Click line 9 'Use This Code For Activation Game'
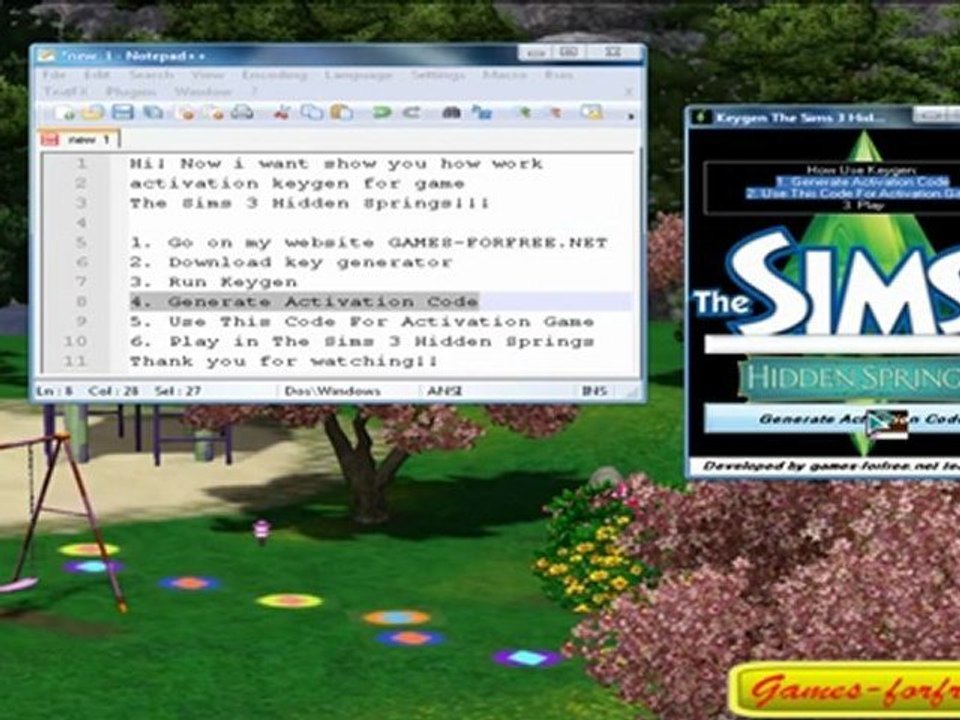This screenshot has height=720, width=960. coord(362,321)
